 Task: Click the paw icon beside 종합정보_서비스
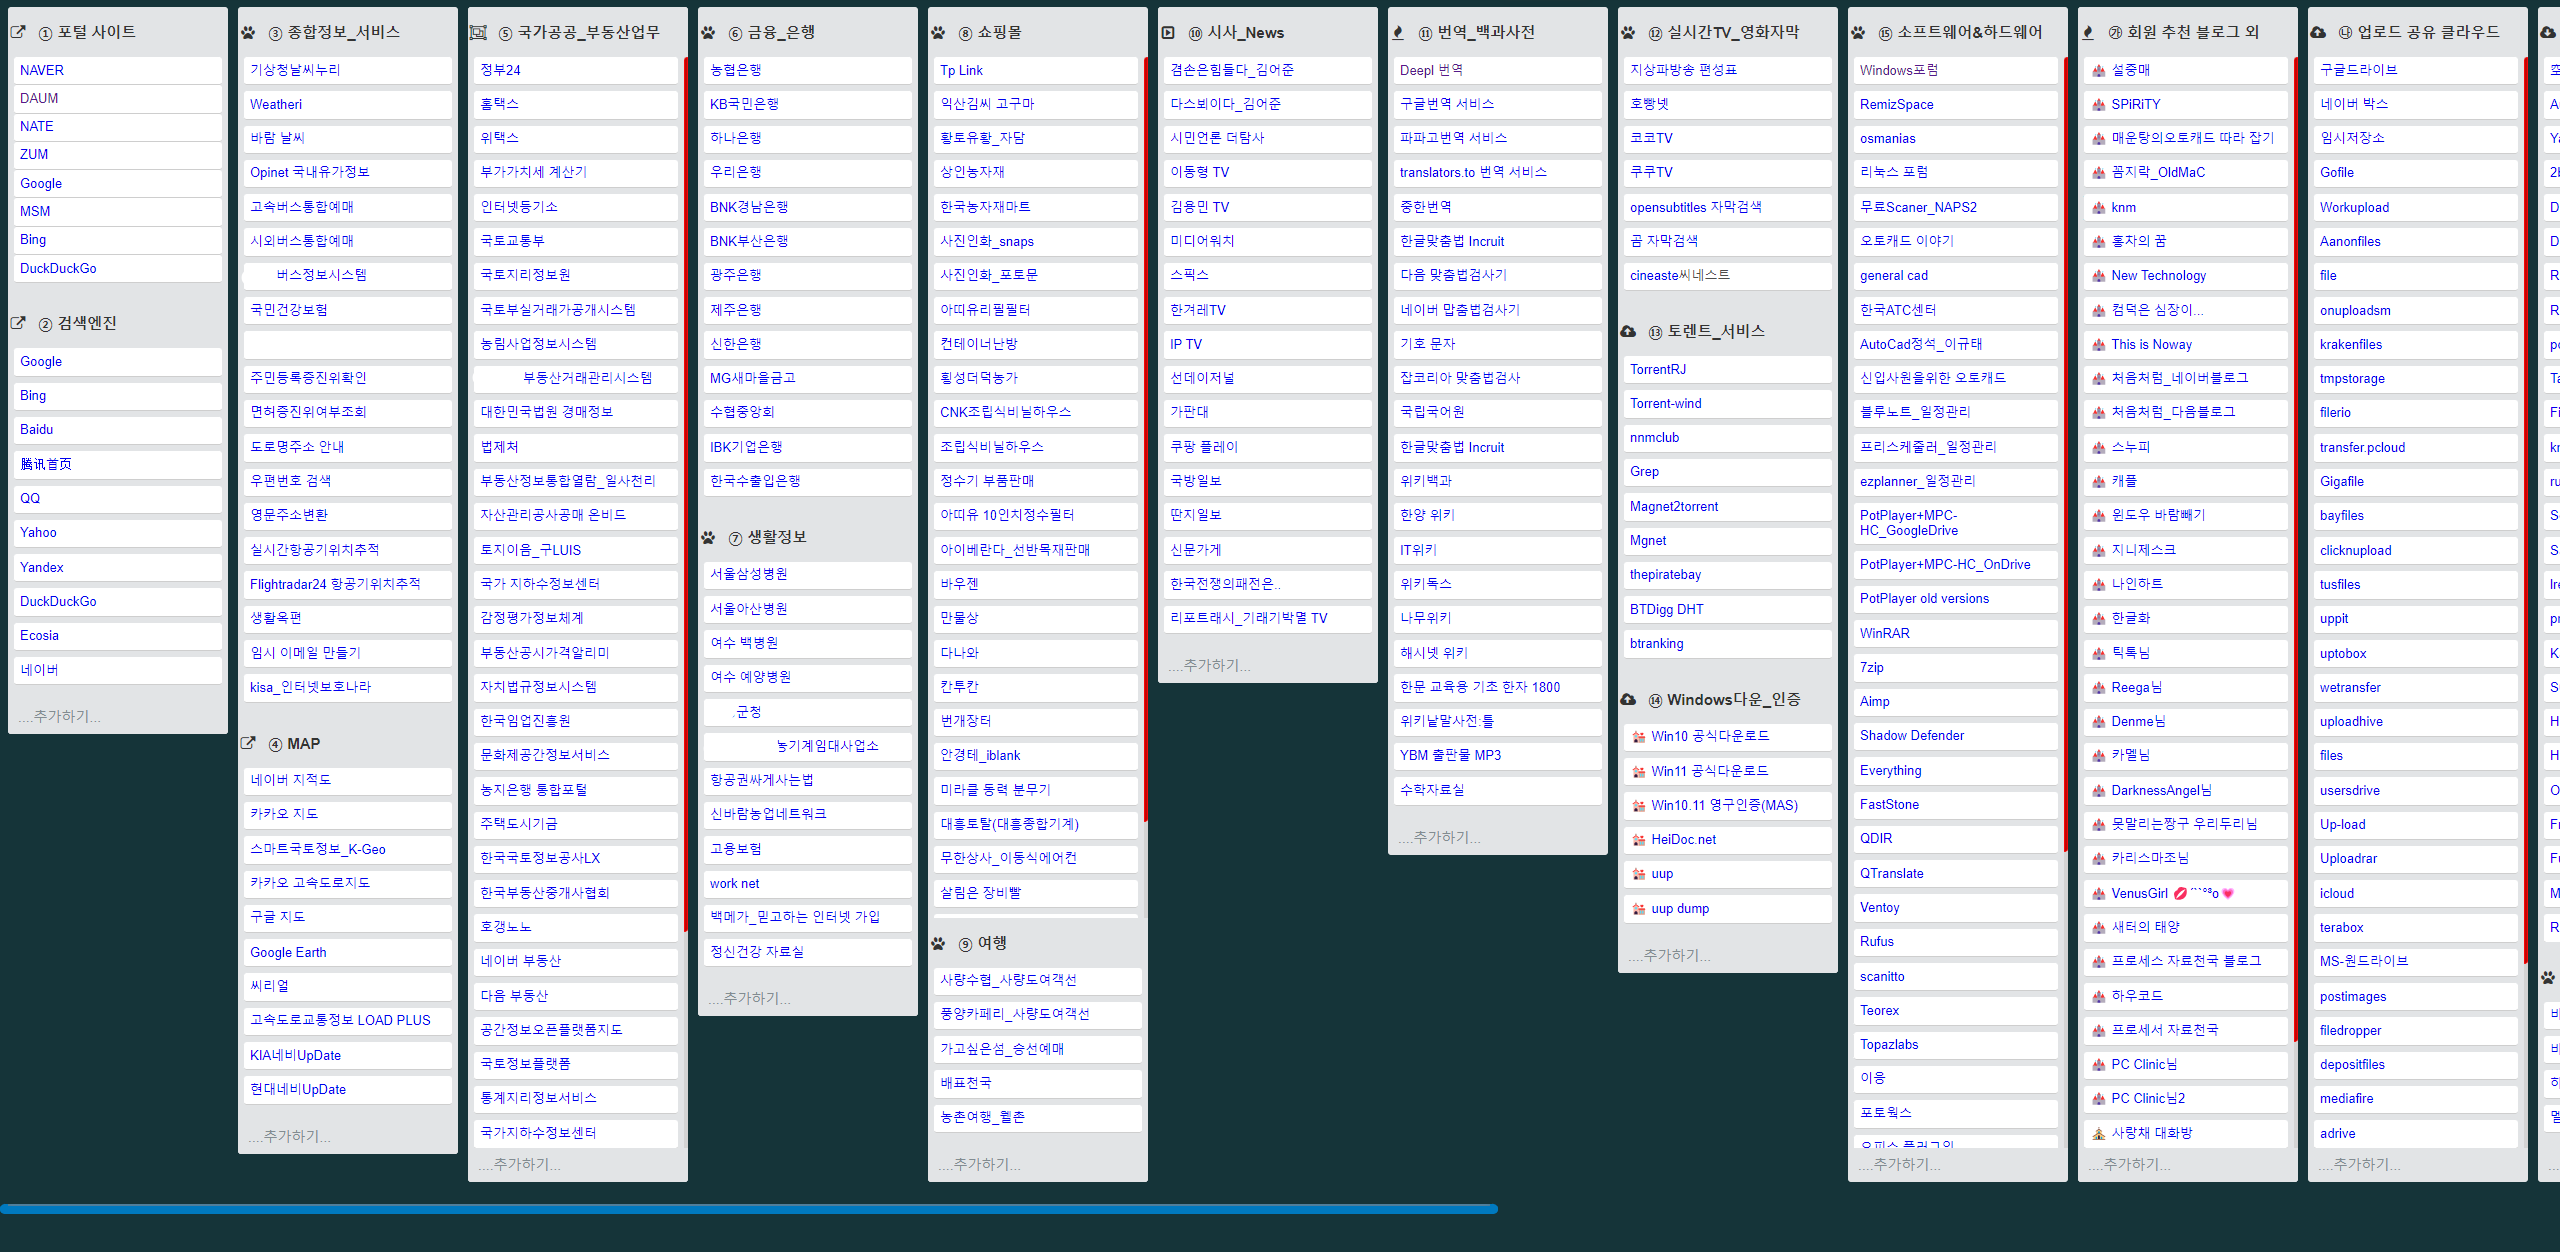pyautogui.click(x=248, y=32)
